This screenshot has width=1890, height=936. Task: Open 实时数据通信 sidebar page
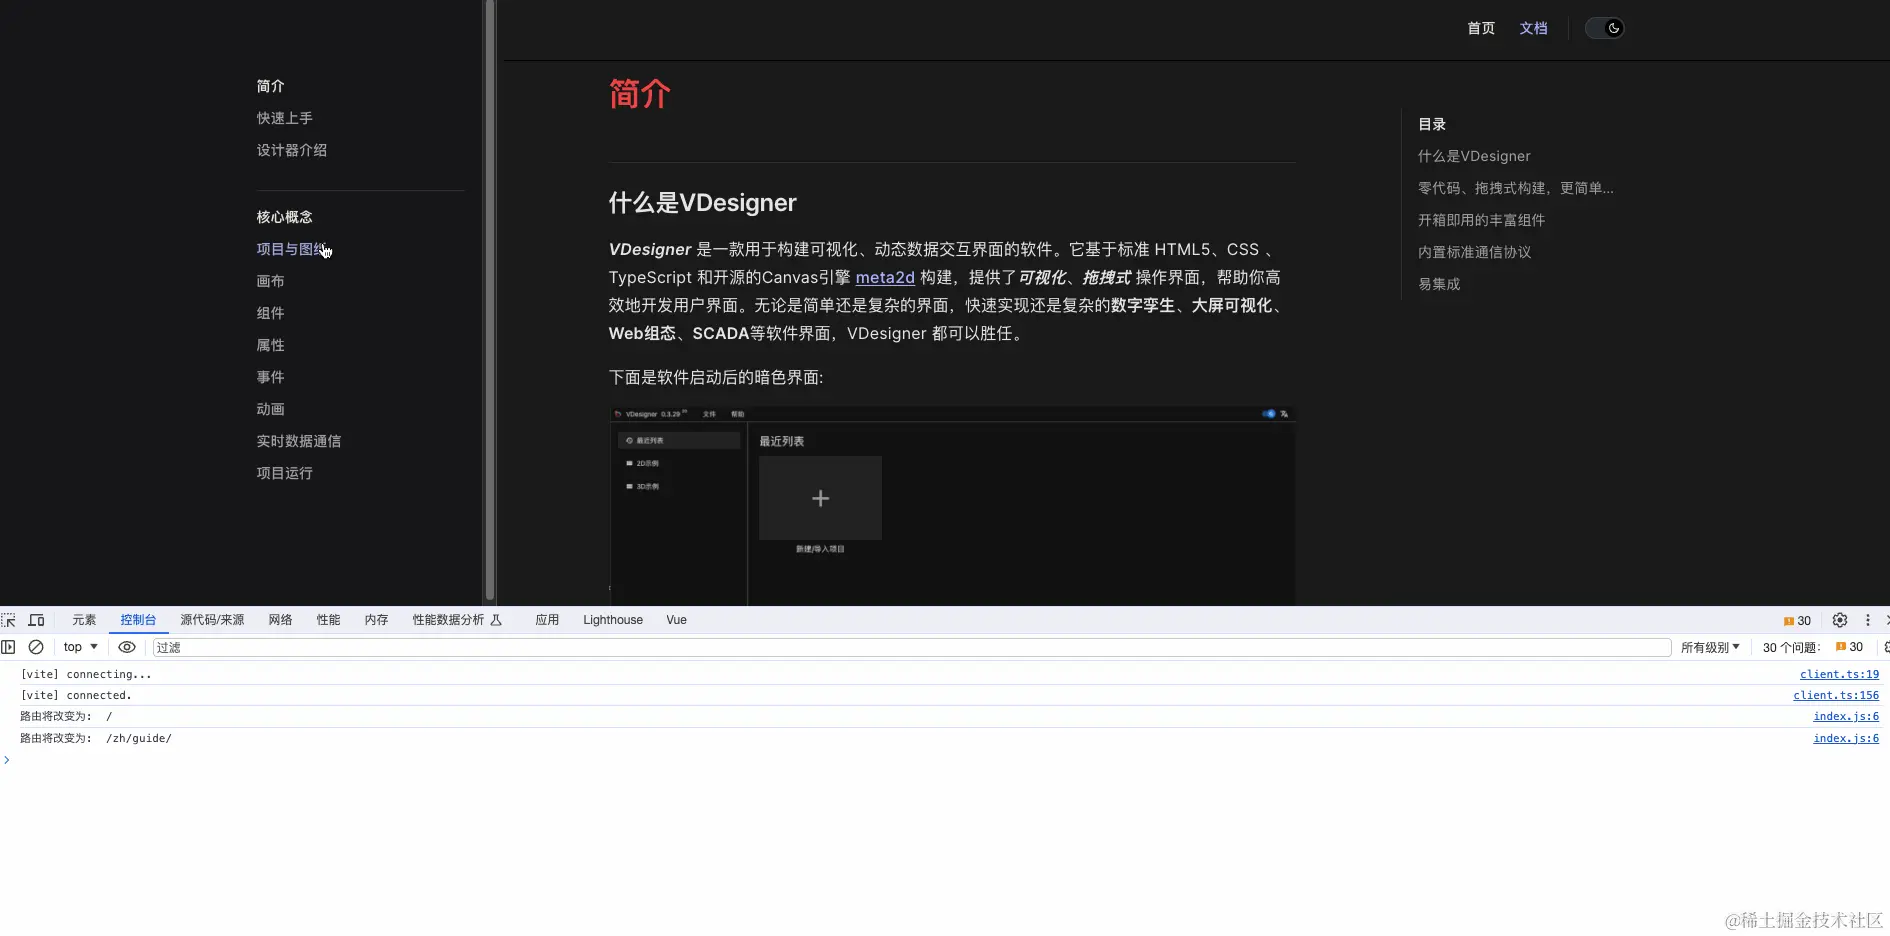pos(298,441)
